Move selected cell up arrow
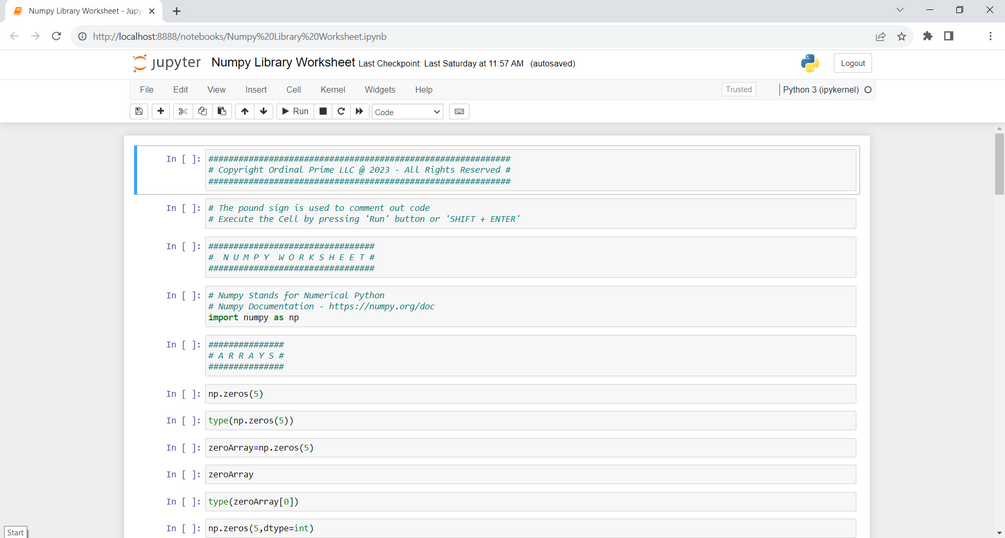 245,112
